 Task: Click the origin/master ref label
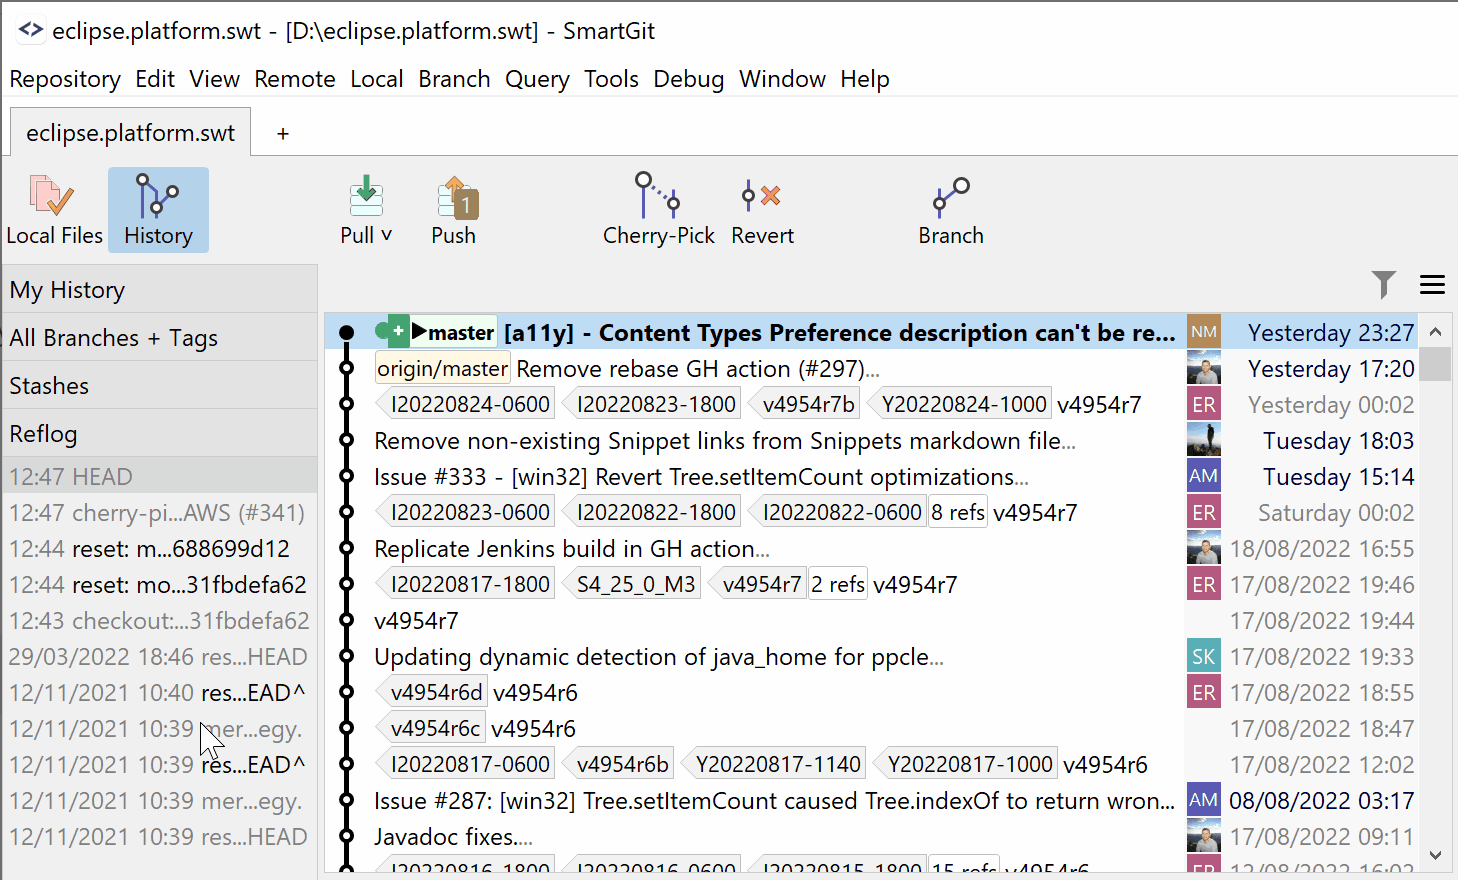[443, 368]
